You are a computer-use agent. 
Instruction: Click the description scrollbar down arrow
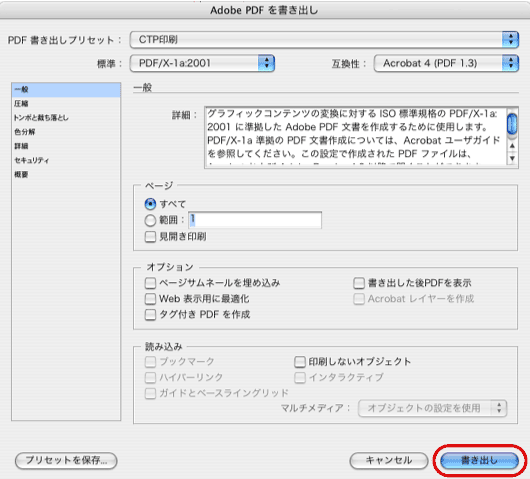click(512, 158)
